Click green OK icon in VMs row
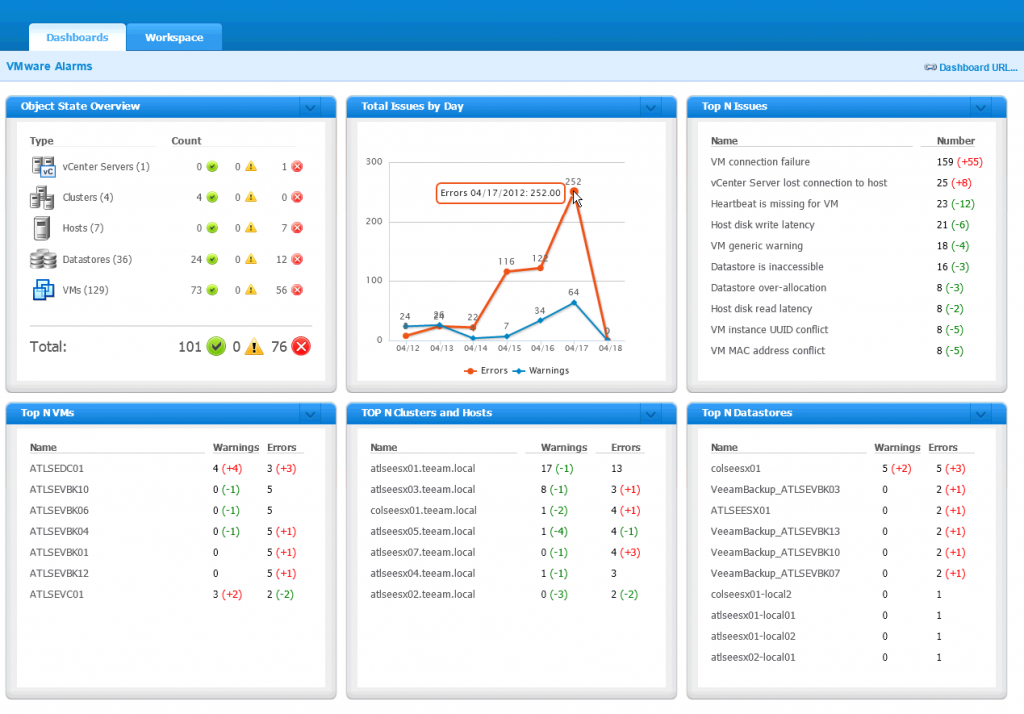The image size is (1024, 714). (212, 290)
